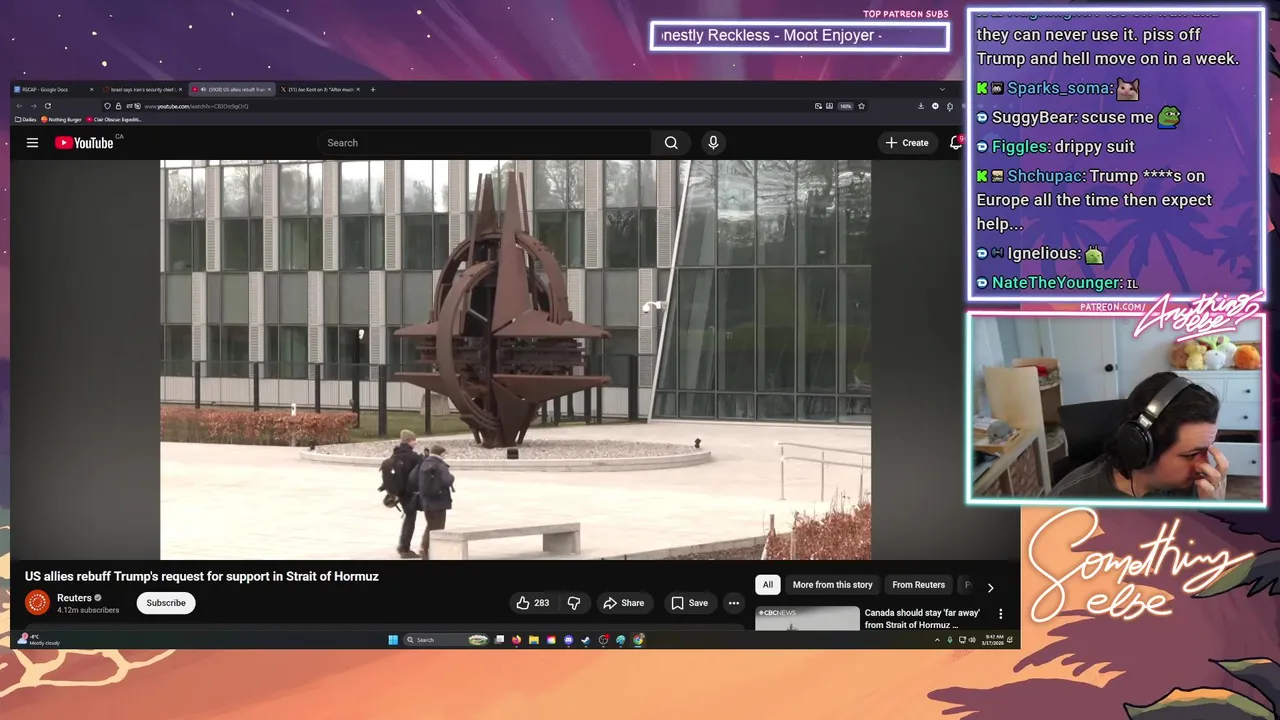The image size is (1280, 720).
Task: Select From Reuters chip
Action: tap(918, 585)
